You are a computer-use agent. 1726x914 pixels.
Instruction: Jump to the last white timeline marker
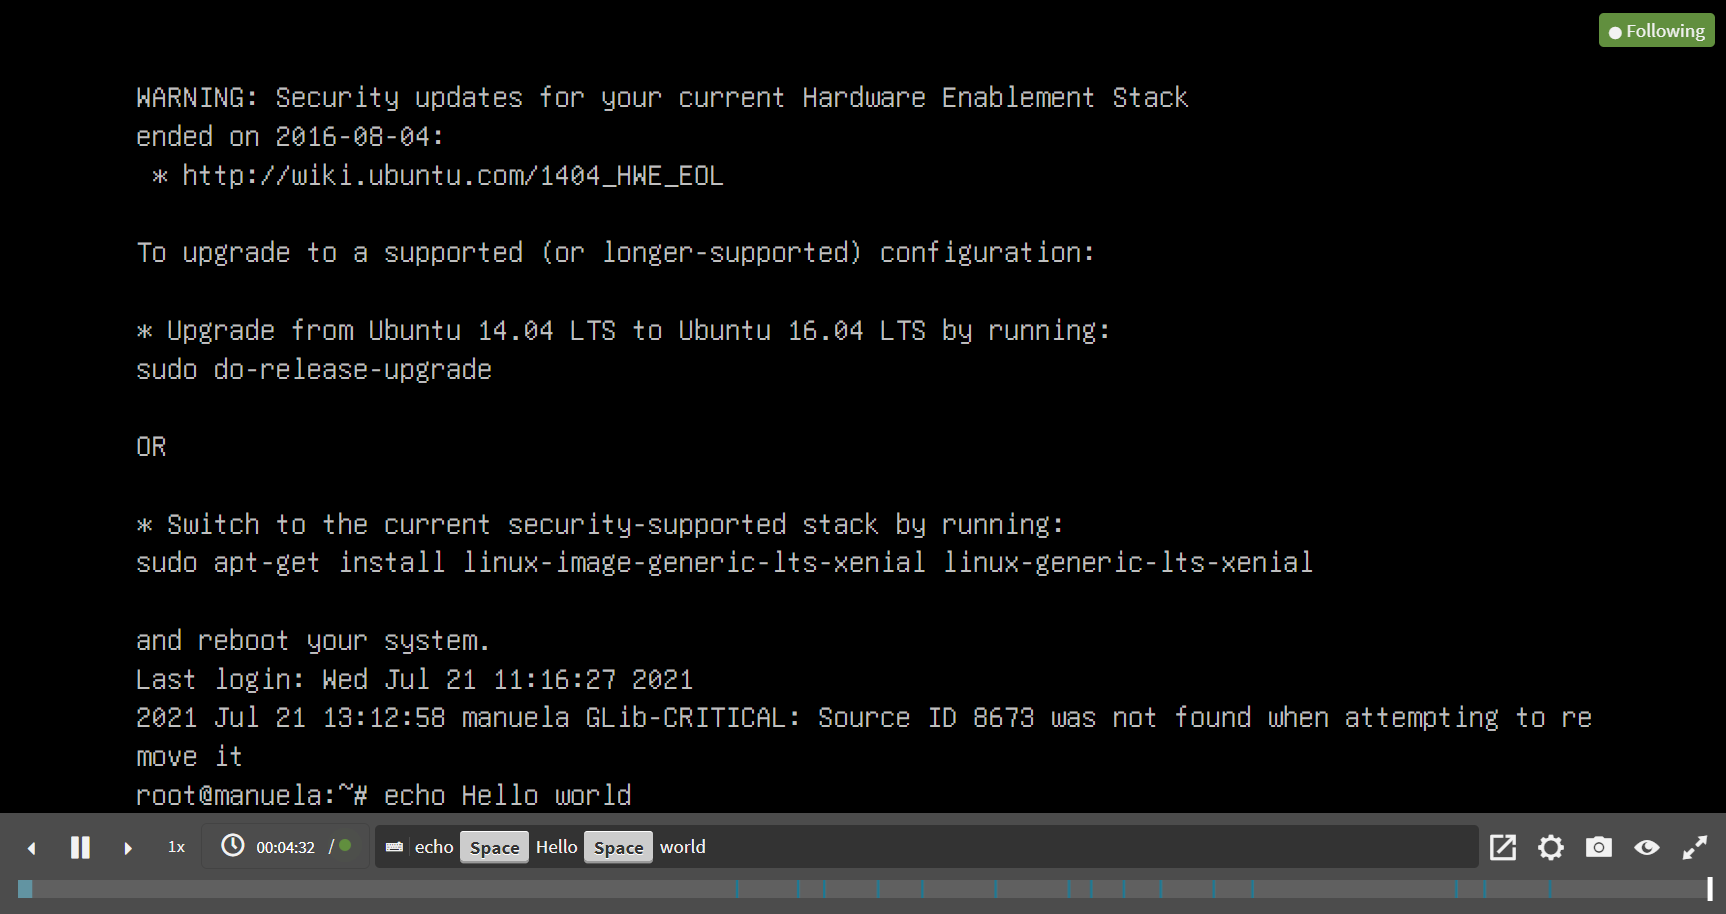(x=1710, y=888)
